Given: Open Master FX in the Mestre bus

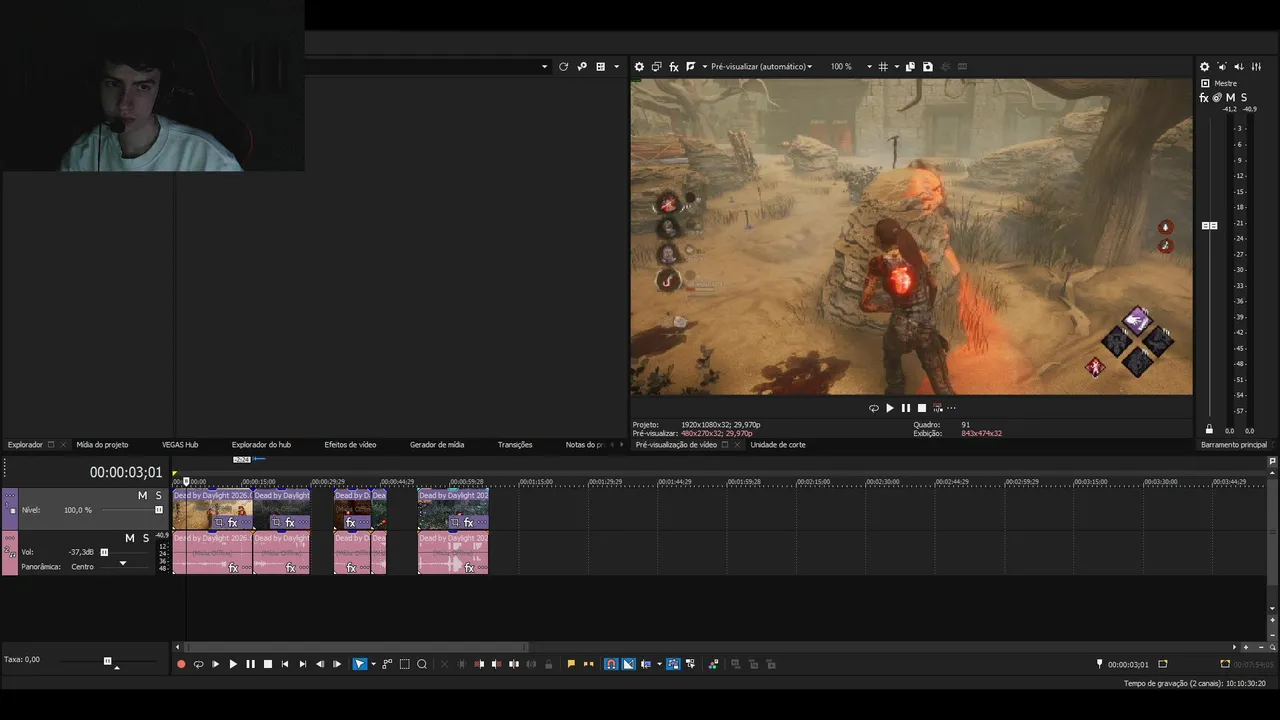Looking at the screenshot, I should [x=1204, y=98].
